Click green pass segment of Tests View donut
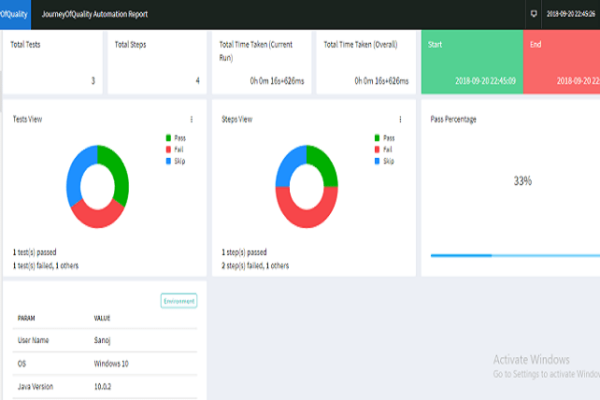The width and height of the screenshot is (600, 400). [x=119, y=175]
